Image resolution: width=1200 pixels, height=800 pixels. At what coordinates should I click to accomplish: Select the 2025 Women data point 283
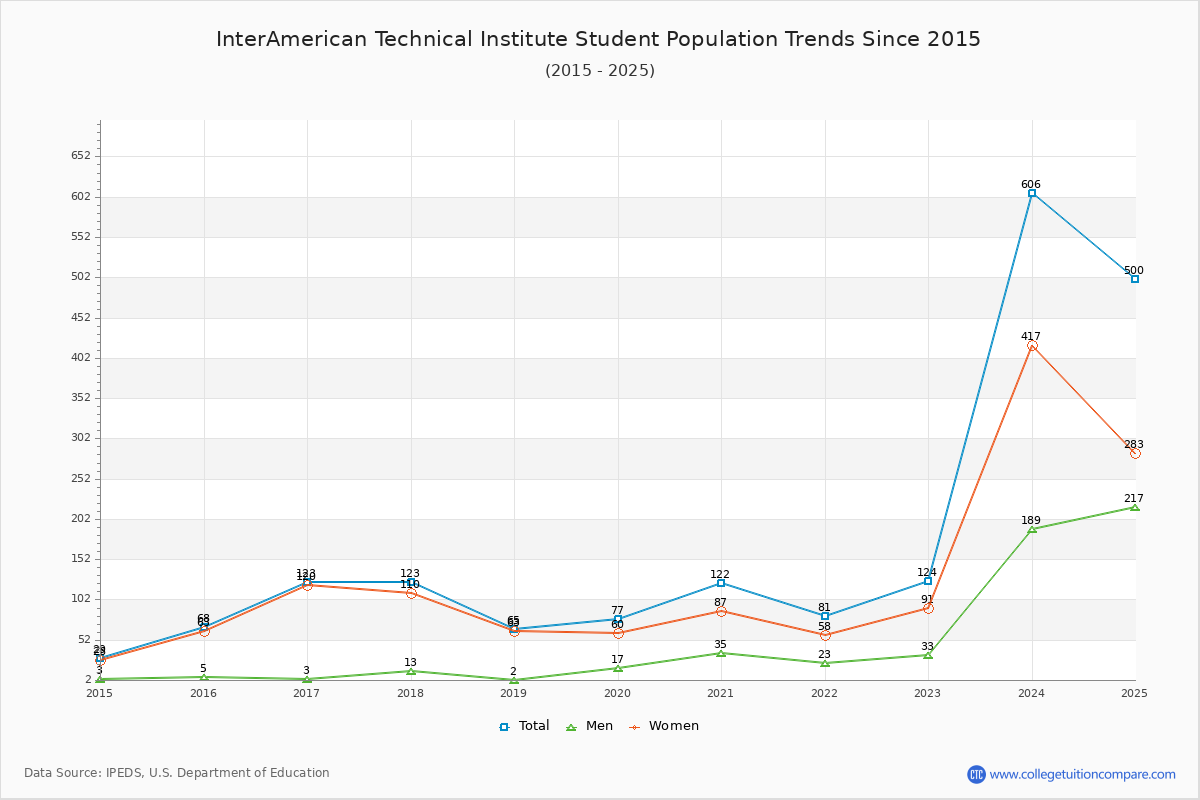[1135, 453]
